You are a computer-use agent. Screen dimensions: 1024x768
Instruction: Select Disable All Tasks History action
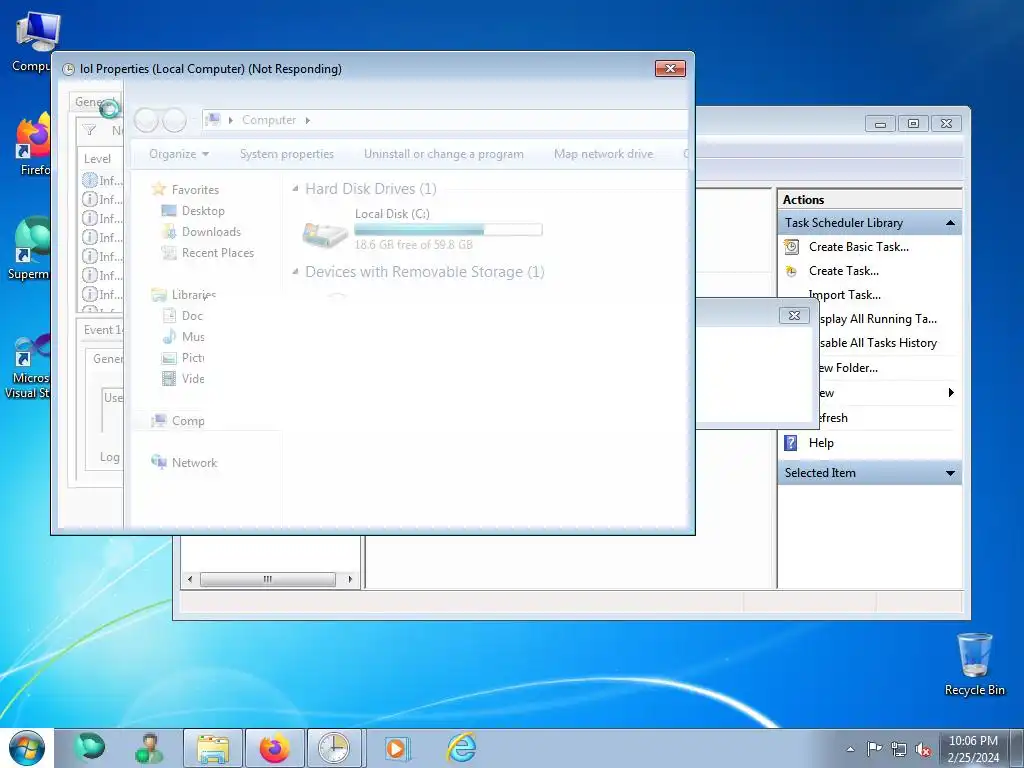[877, 343]
